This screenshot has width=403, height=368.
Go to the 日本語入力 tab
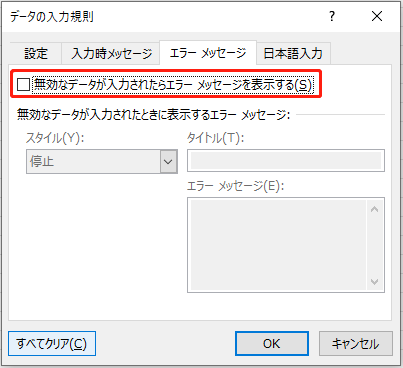(x=293, y=53)
